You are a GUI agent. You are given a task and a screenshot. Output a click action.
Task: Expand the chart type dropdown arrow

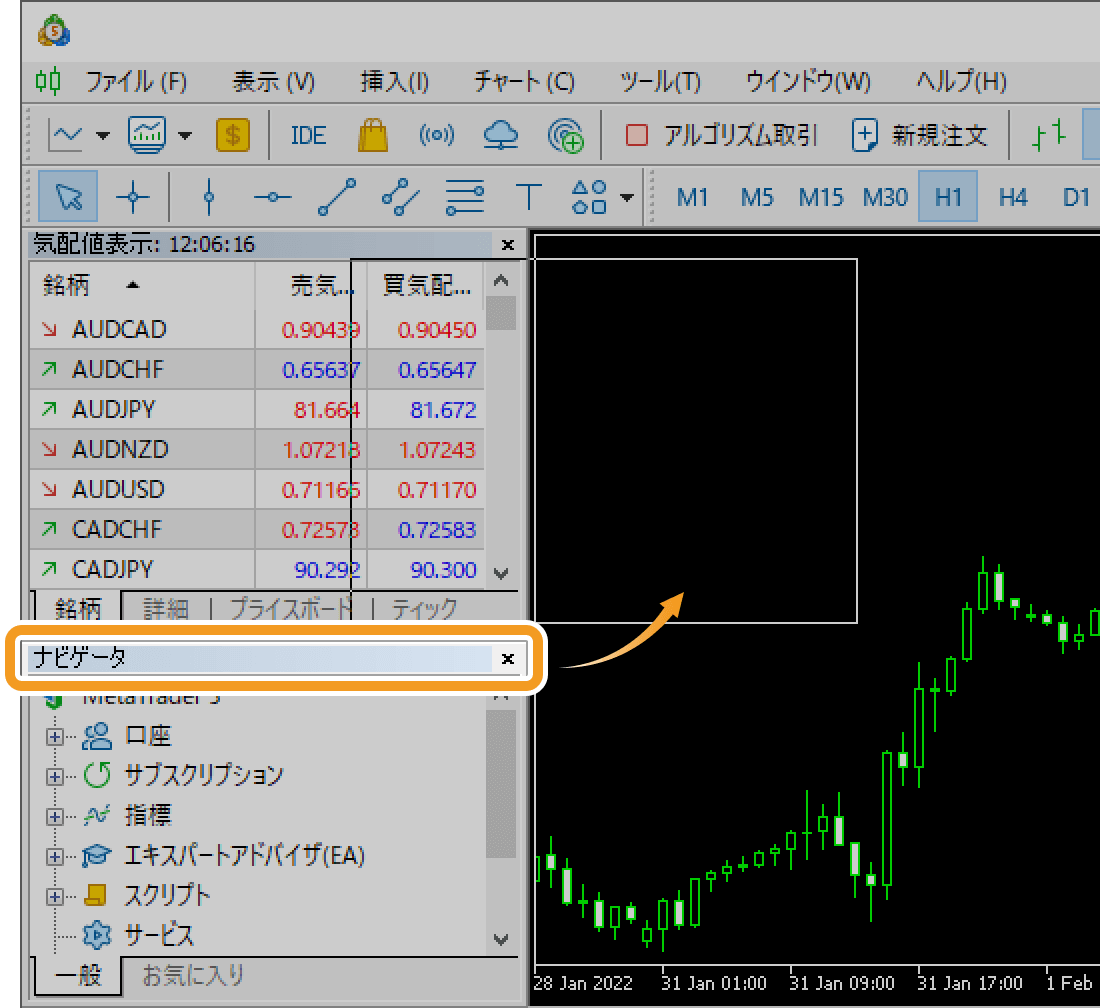(103, 135)
